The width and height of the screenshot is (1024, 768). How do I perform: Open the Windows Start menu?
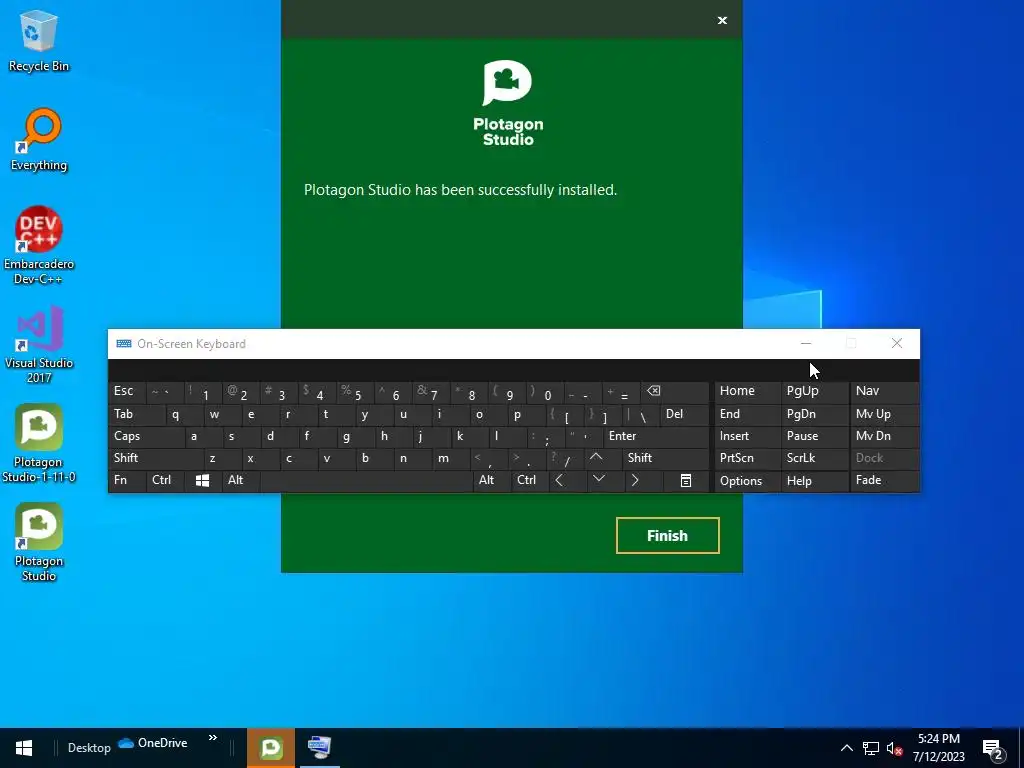[x=24, y=748]
